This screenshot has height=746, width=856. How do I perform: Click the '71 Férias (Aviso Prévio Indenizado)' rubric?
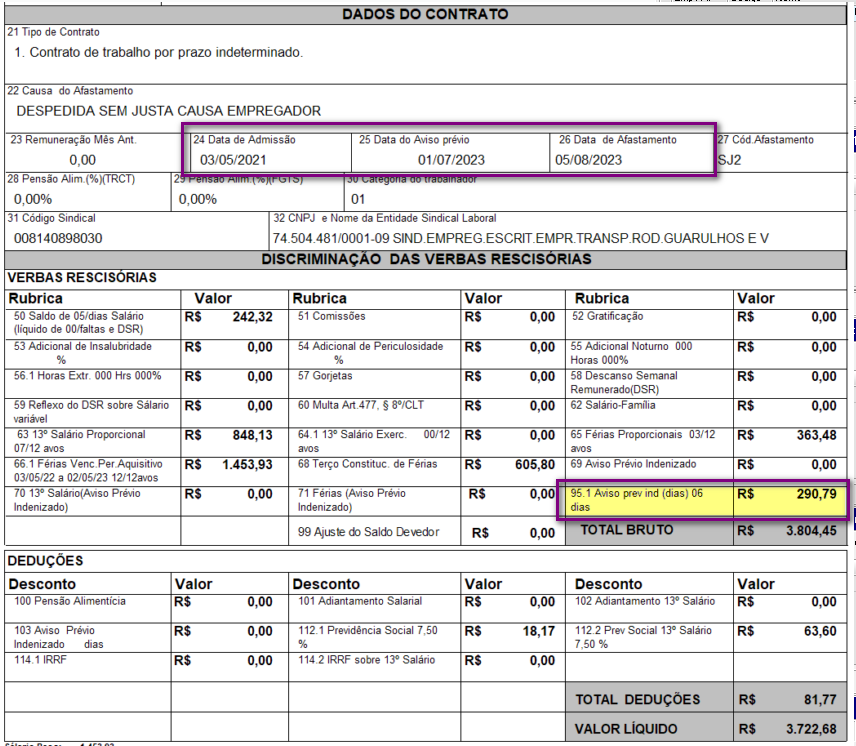click(x=352, y=500)
